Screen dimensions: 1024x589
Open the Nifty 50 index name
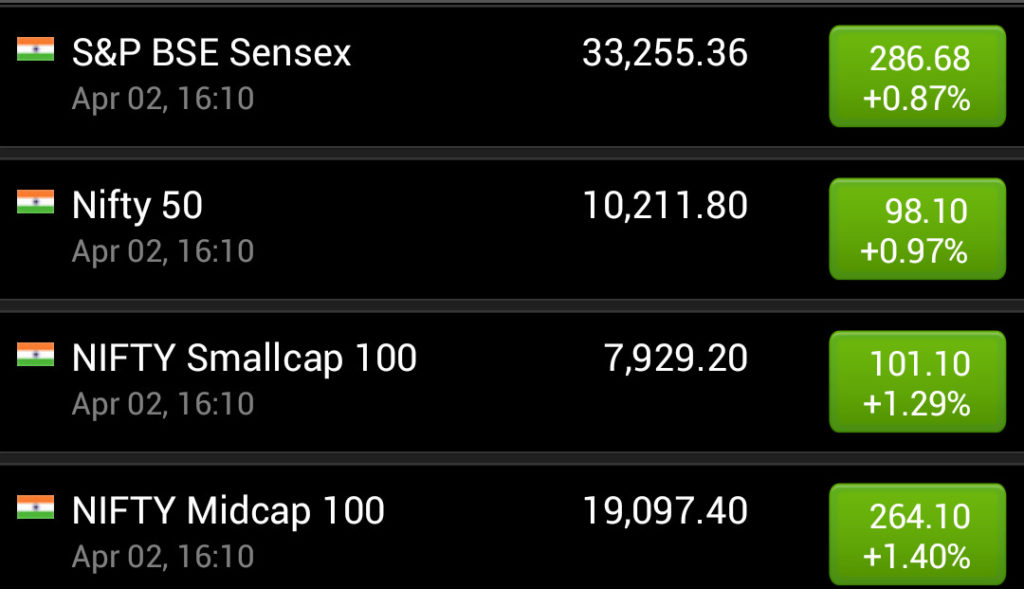point(137,206)
